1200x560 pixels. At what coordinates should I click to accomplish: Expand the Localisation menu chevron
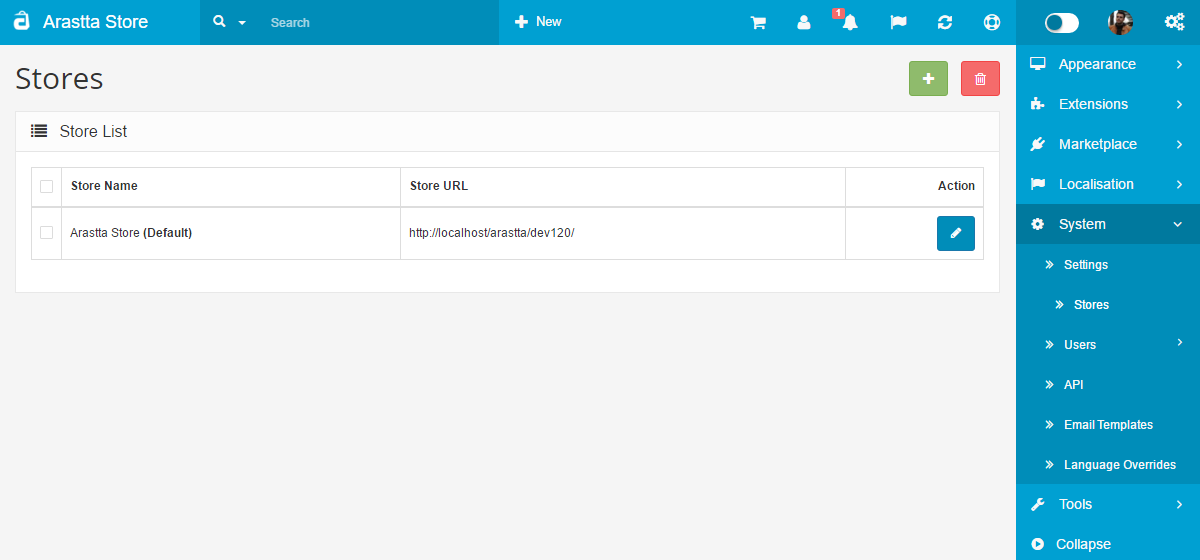pyautogui.click(x=1180, y=184)
